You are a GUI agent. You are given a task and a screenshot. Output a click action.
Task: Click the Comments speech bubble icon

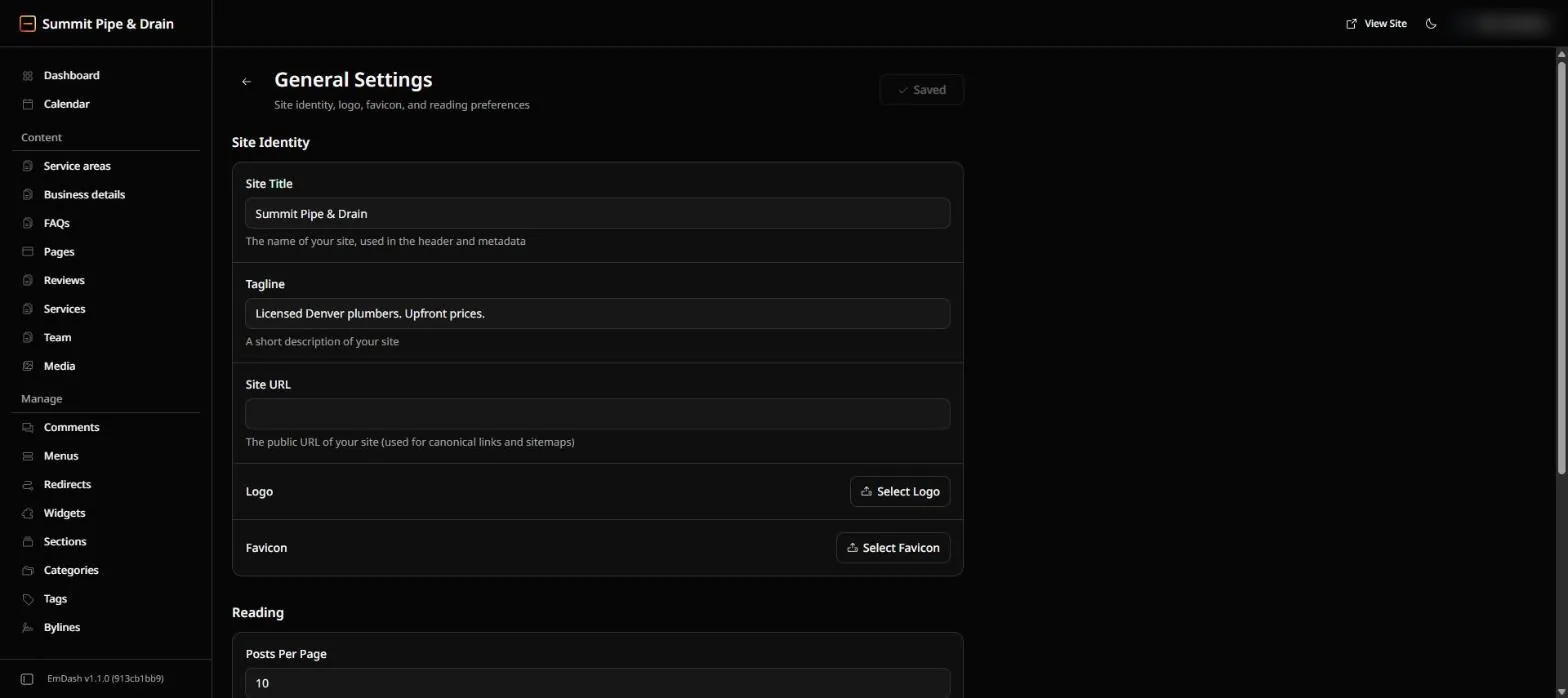pos(28,428)
